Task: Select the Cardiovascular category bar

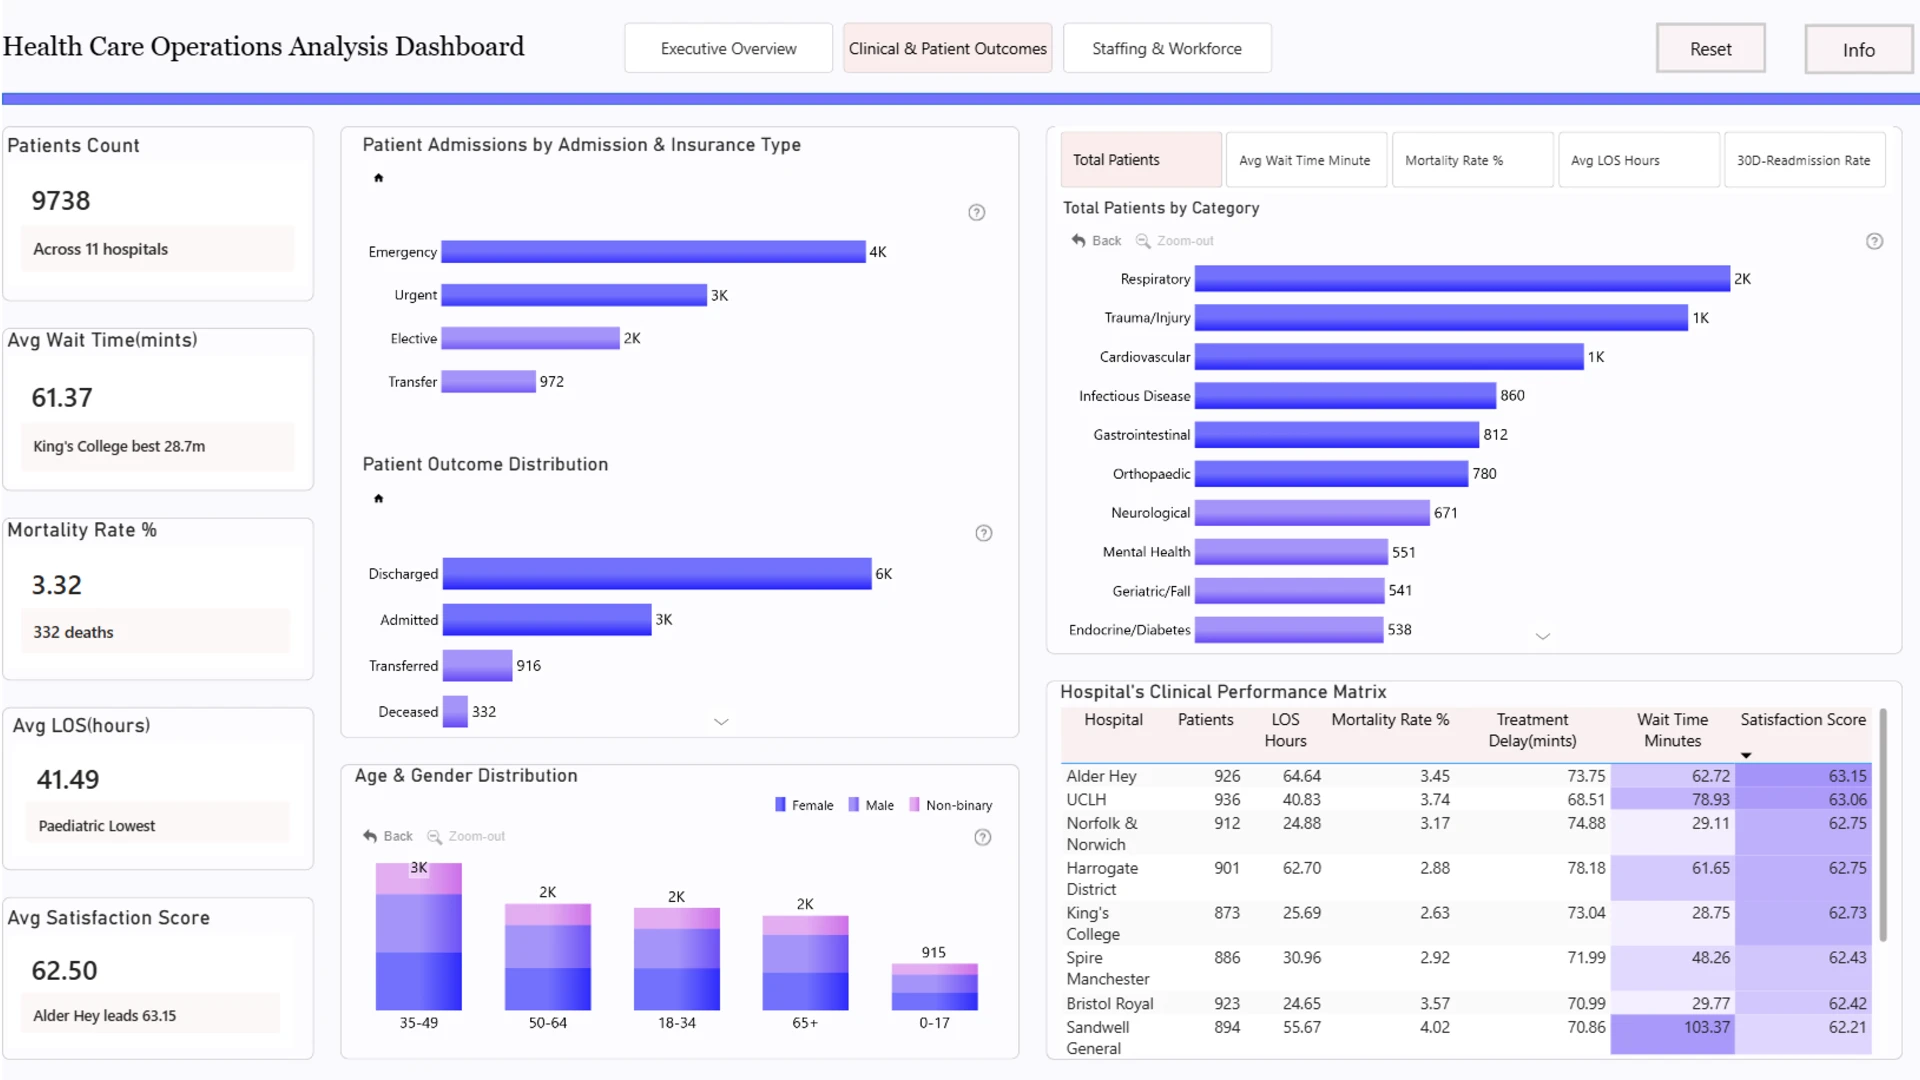Action: 1389,357
